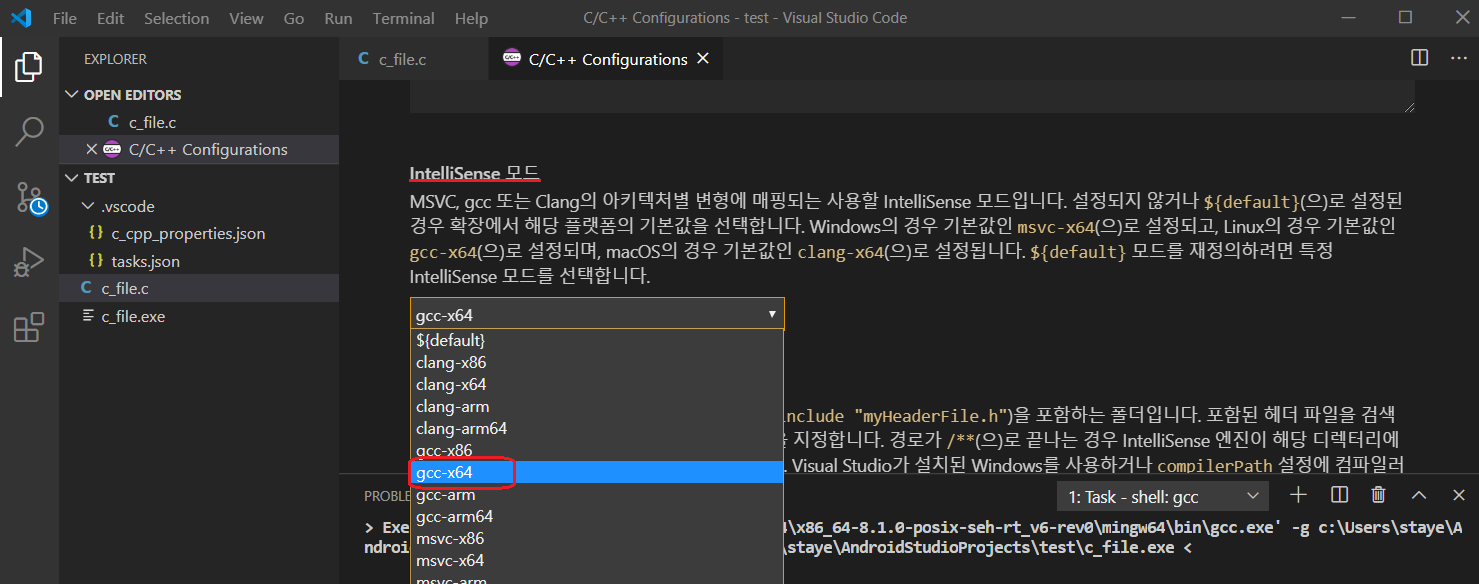Choose gcc-x86 option
The width and height of the screenshot is (1479, 584).
pos(597,450)
